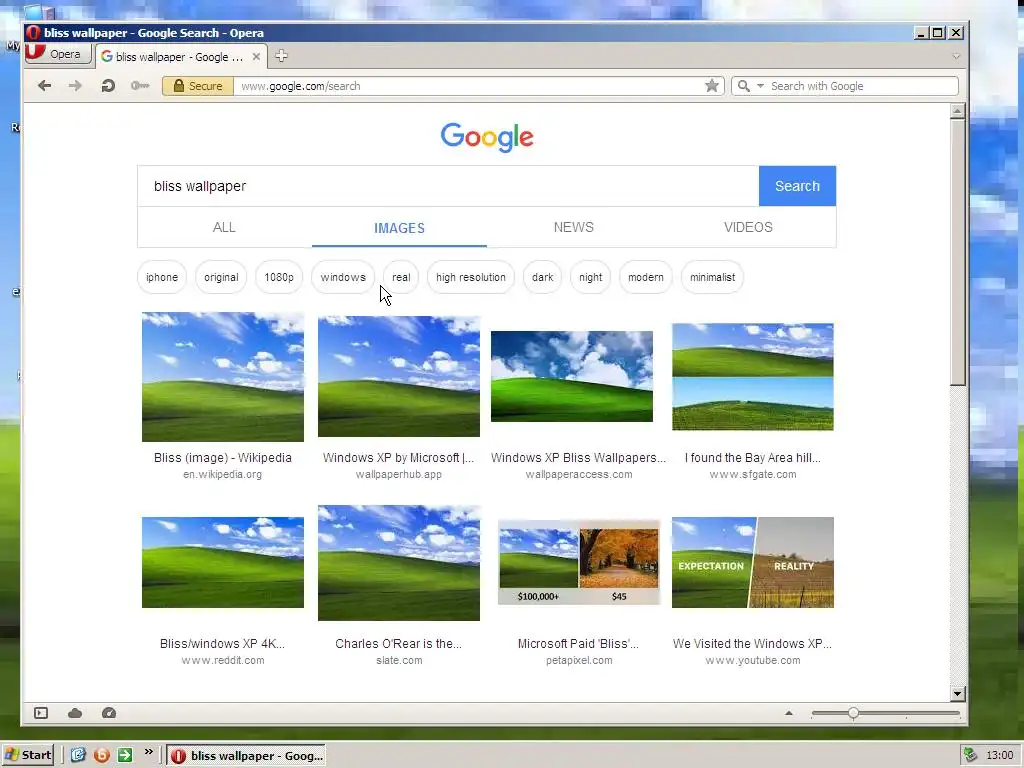1024x768 pixels.
Task: Click the blue Search button
Action: 797,186
